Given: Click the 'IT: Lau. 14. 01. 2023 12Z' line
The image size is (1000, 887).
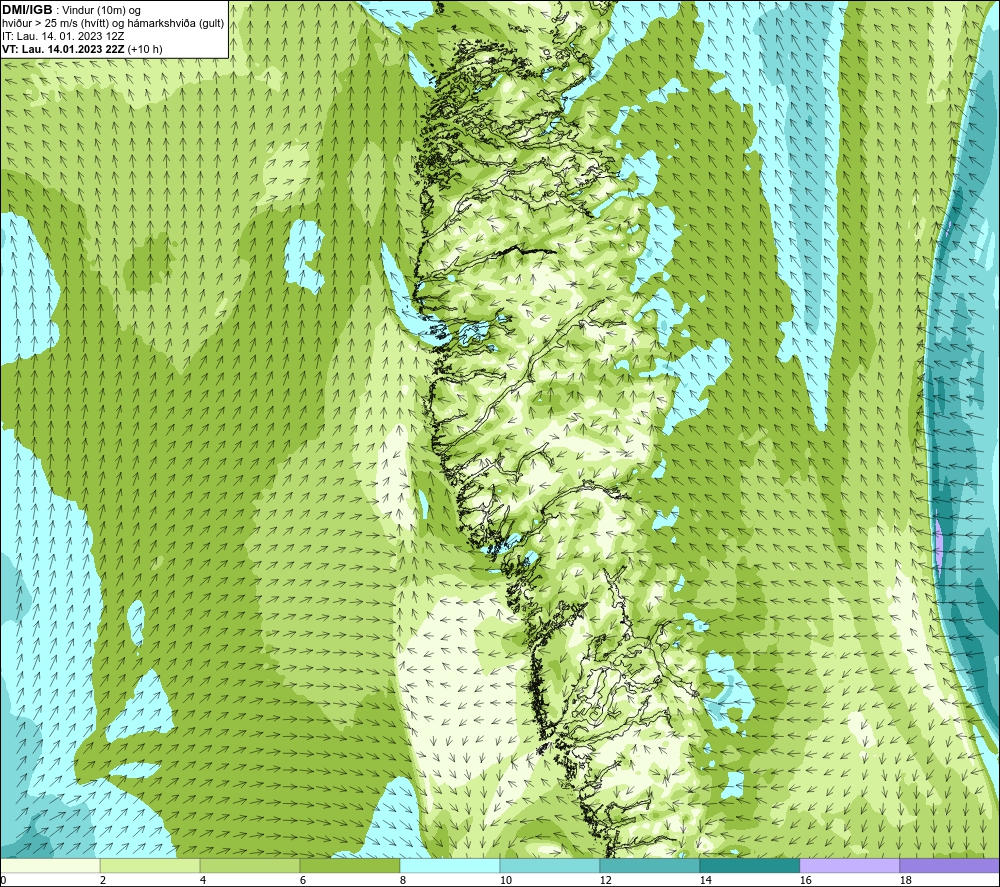Looking at the screenshot, I should click(x=63, y=36).
